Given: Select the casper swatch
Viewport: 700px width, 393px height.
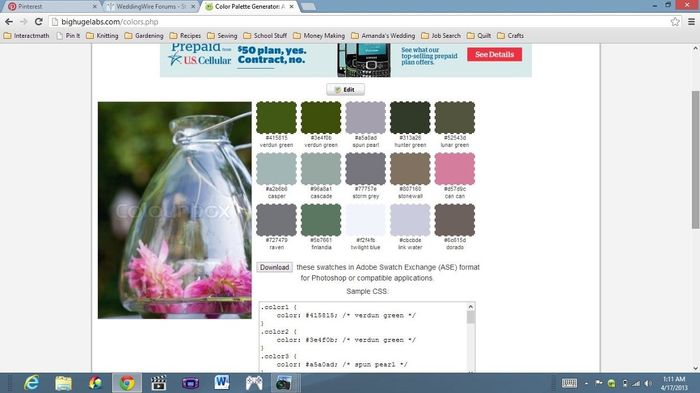Looking at the screenshot, I should [x=276, y=169].
